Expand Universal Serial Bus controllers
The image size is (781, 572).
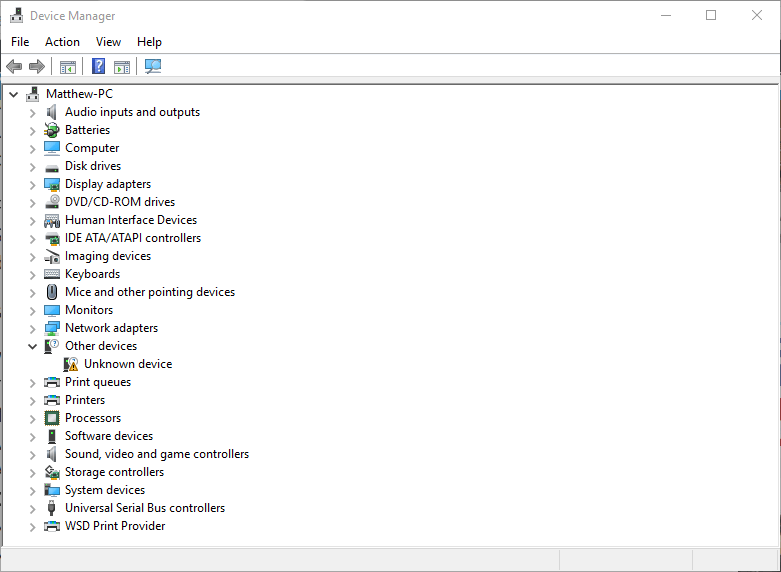[x=32, y=508]
